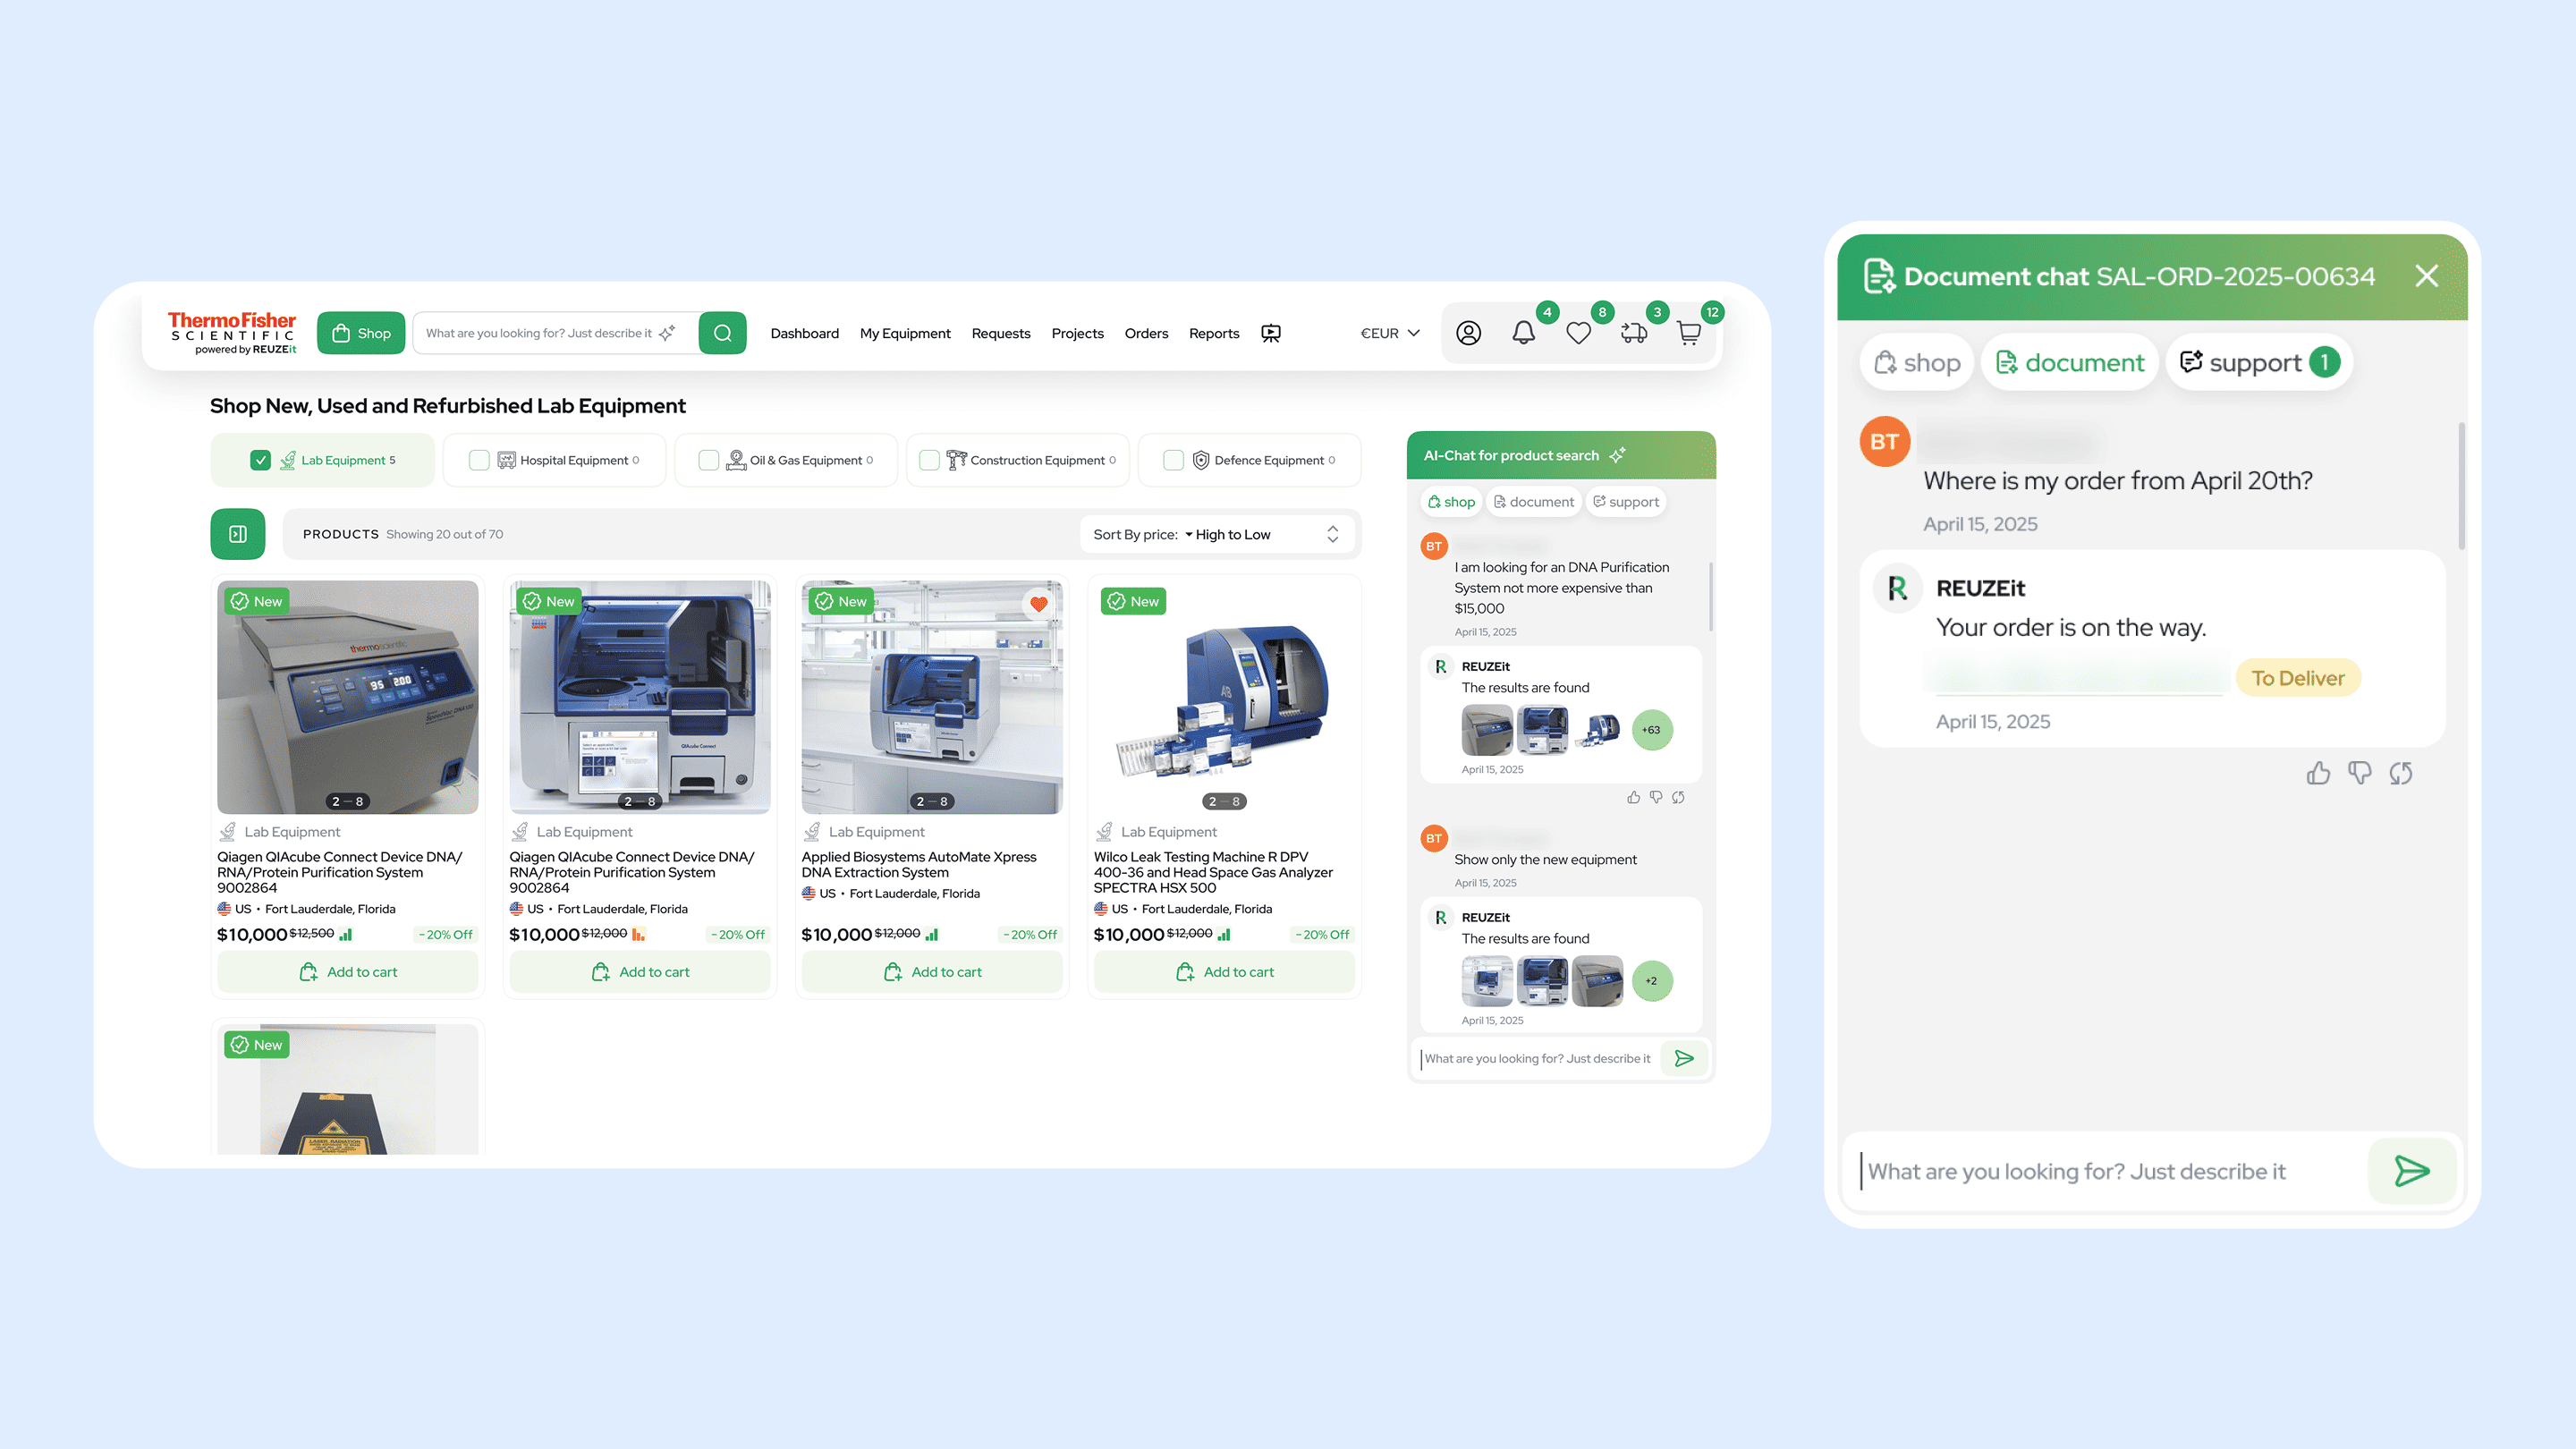This screenshot has width=2576, height=1449.
Task: Open the shopping cart icon
Action: [x=1689, y=333]
